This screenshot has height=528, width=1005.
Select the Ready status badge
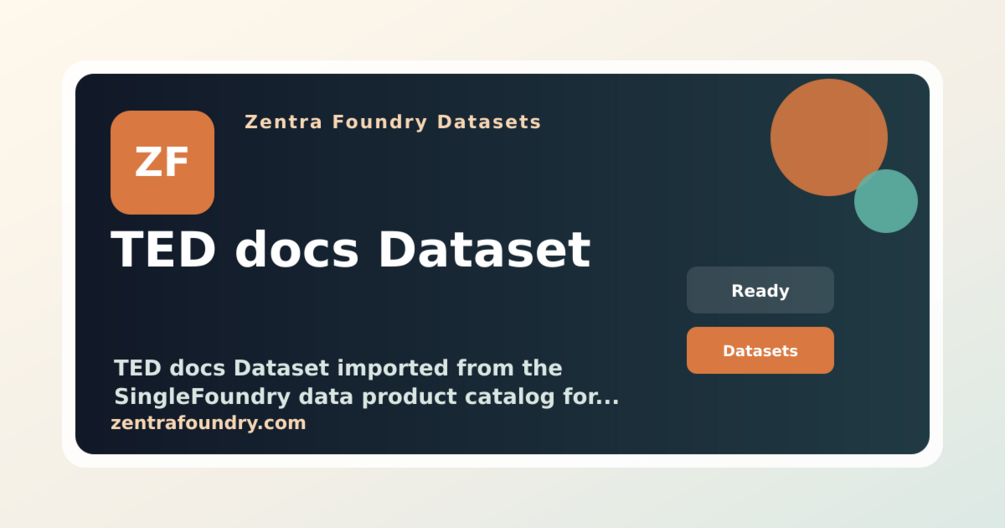pyautogui.click(x=760, y=290)
